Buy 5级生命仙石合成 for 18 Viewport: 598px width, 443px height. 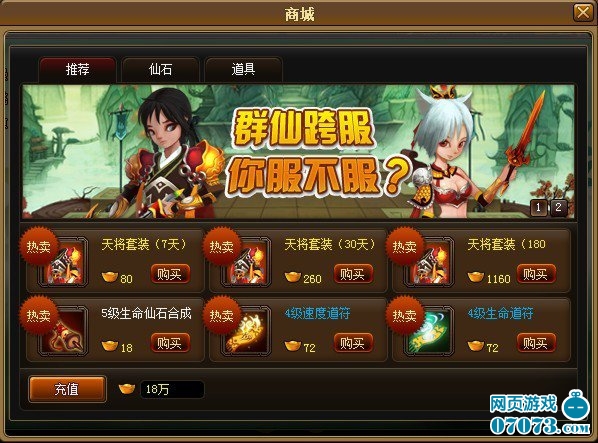[170, 343]
